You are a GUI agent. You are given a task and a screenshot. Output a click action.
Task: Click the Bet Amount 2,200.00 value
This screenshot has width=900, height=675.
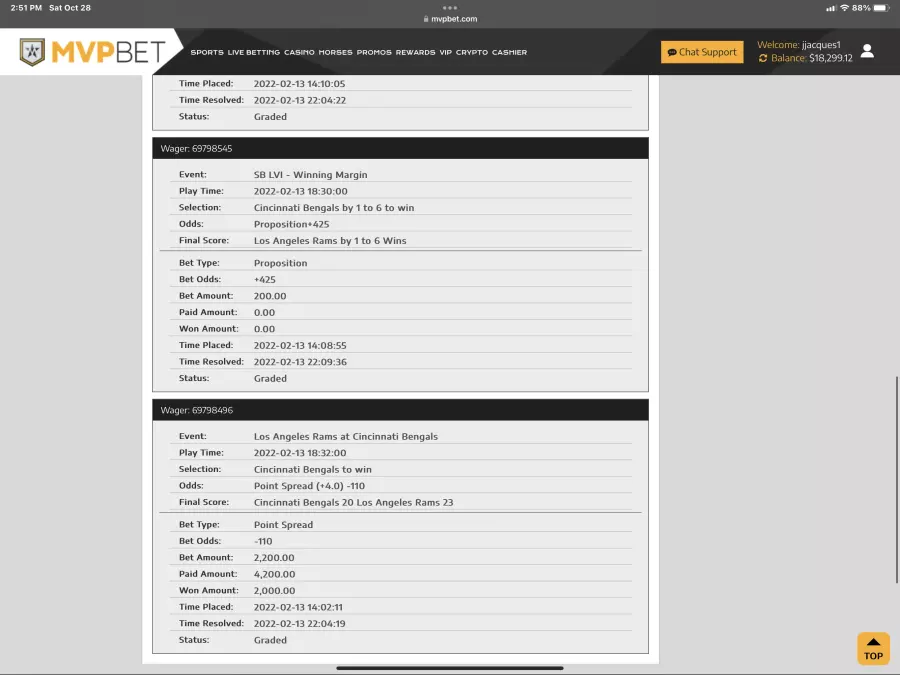(274, 558)
